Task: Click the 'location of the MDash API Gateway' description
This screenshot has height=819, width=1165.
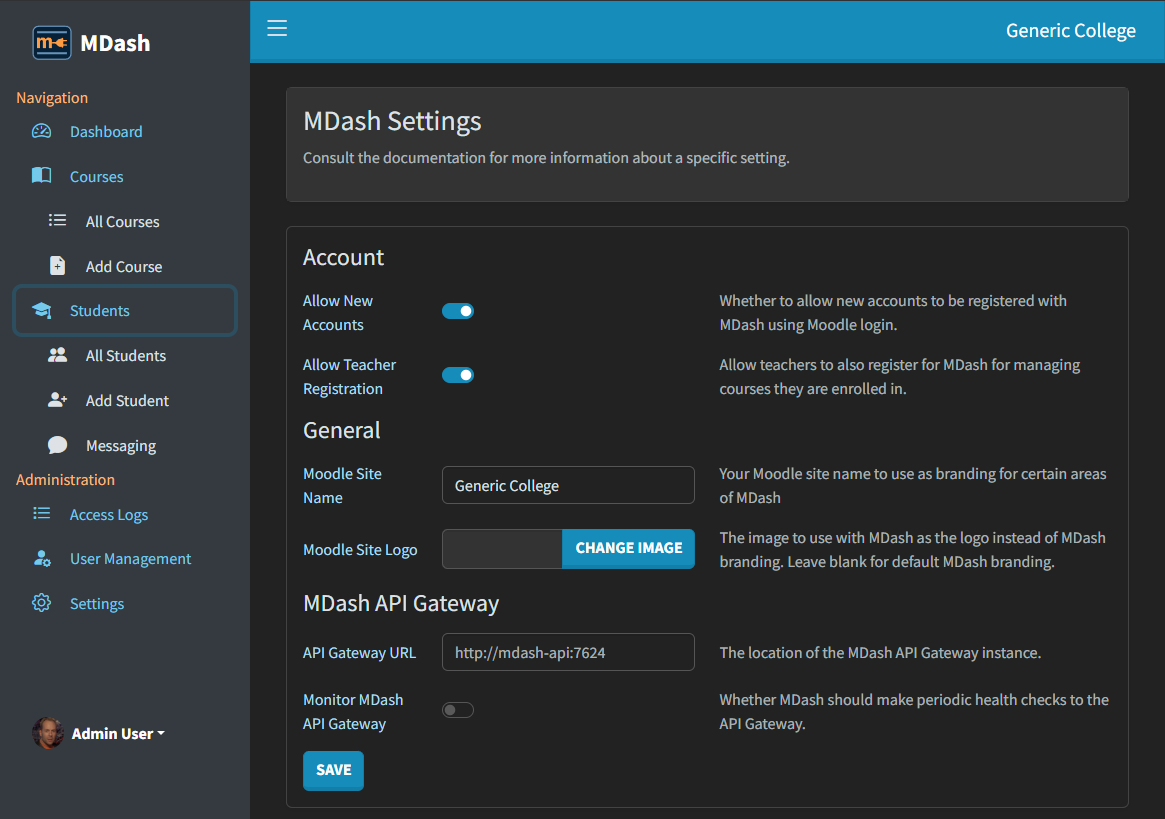Action: point(880,653)
